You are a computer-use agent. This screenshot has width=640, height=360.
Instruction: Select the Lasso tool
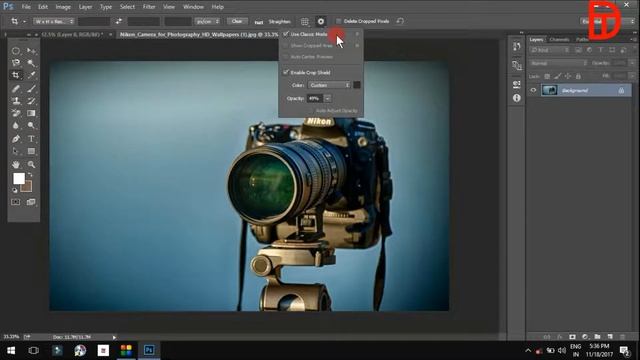pos(16,63)
